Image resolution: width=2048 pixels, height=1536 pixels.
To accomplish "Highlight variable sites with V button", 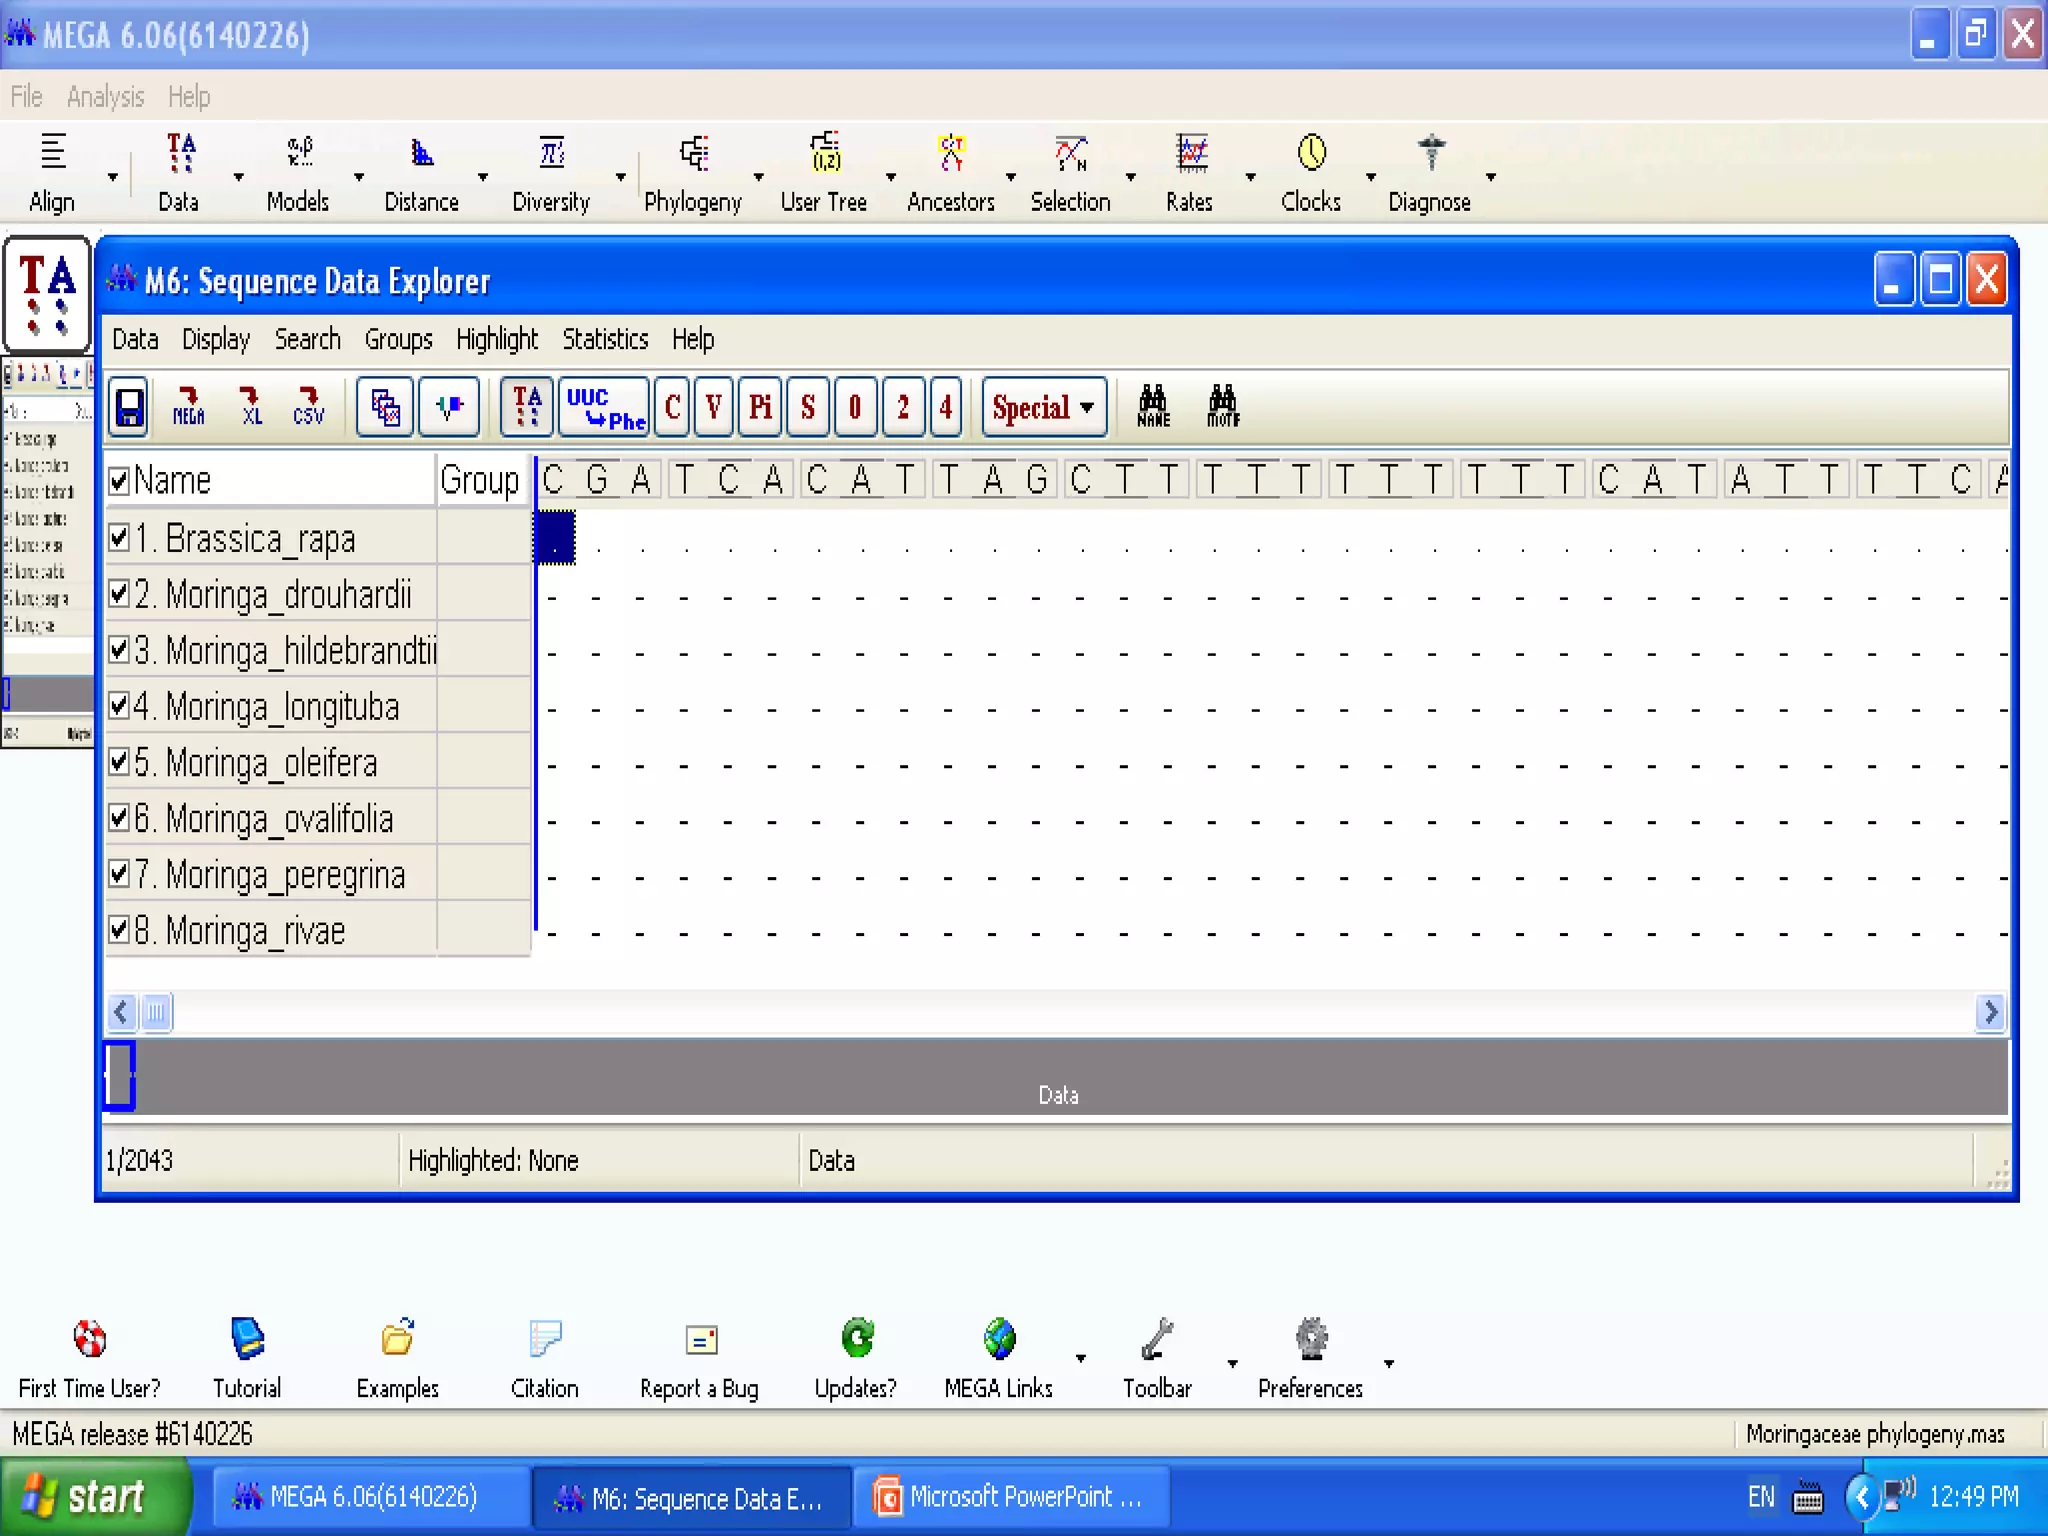I will tap(713, 407).
